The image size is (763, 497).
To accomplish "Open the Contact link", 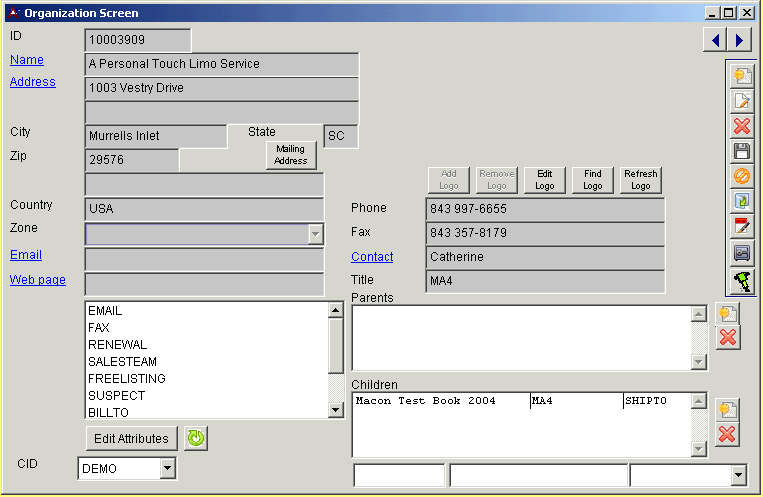I will [x=372, y=257].
